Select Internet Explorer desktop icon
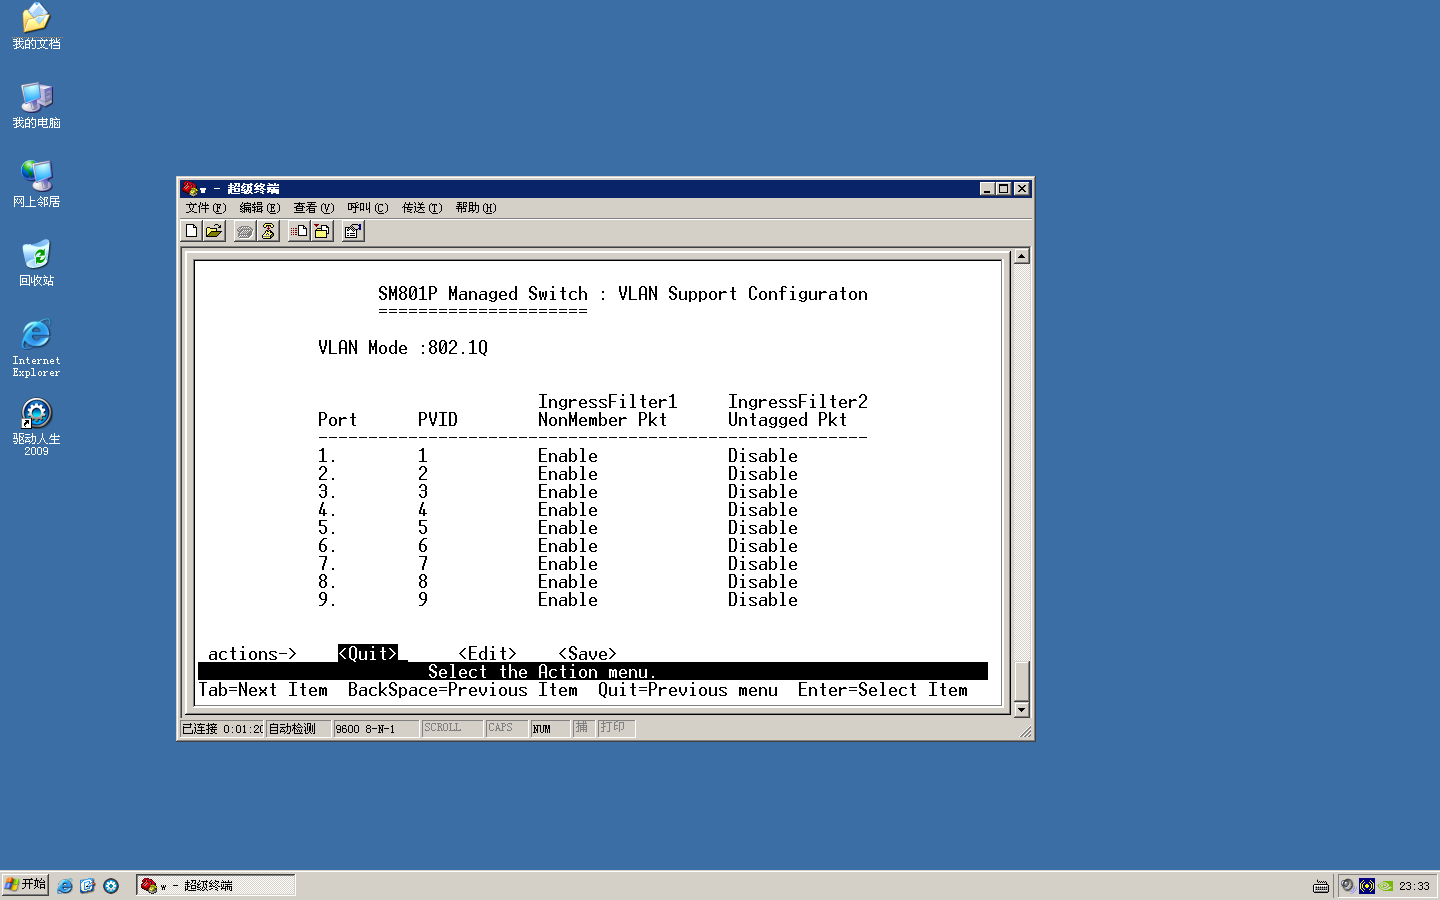This screenshot has width=1440, height=900. click(x=36, y=348)
